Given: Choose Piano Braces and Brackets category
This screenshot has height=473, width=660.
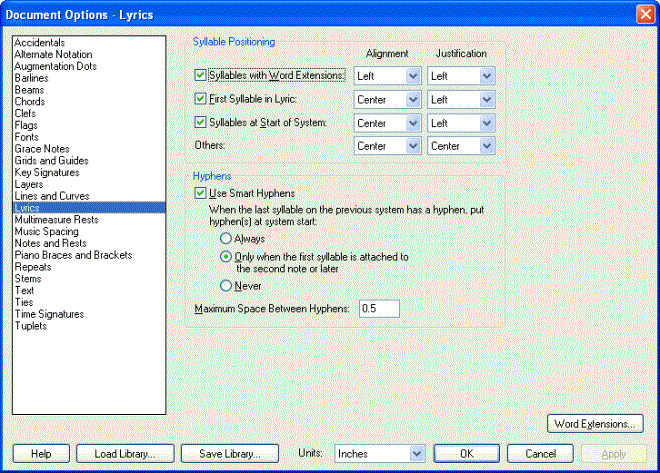Looking at the screenshot, I should (x=73, y=255).
